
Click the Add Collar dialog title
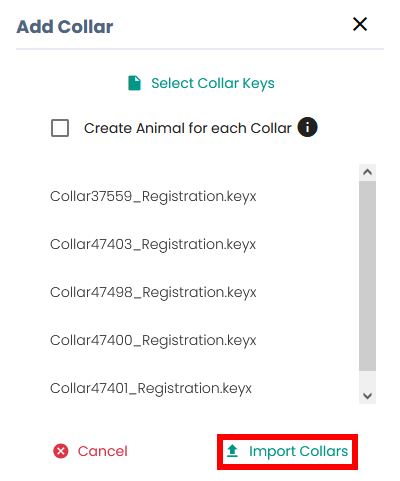[x=65, y=27]
